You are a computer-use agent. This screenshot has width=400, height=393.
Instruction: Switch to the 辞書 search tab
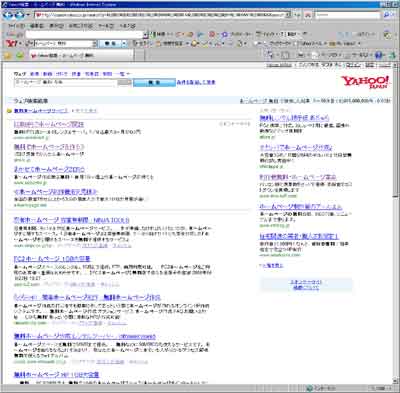point(76,74)
